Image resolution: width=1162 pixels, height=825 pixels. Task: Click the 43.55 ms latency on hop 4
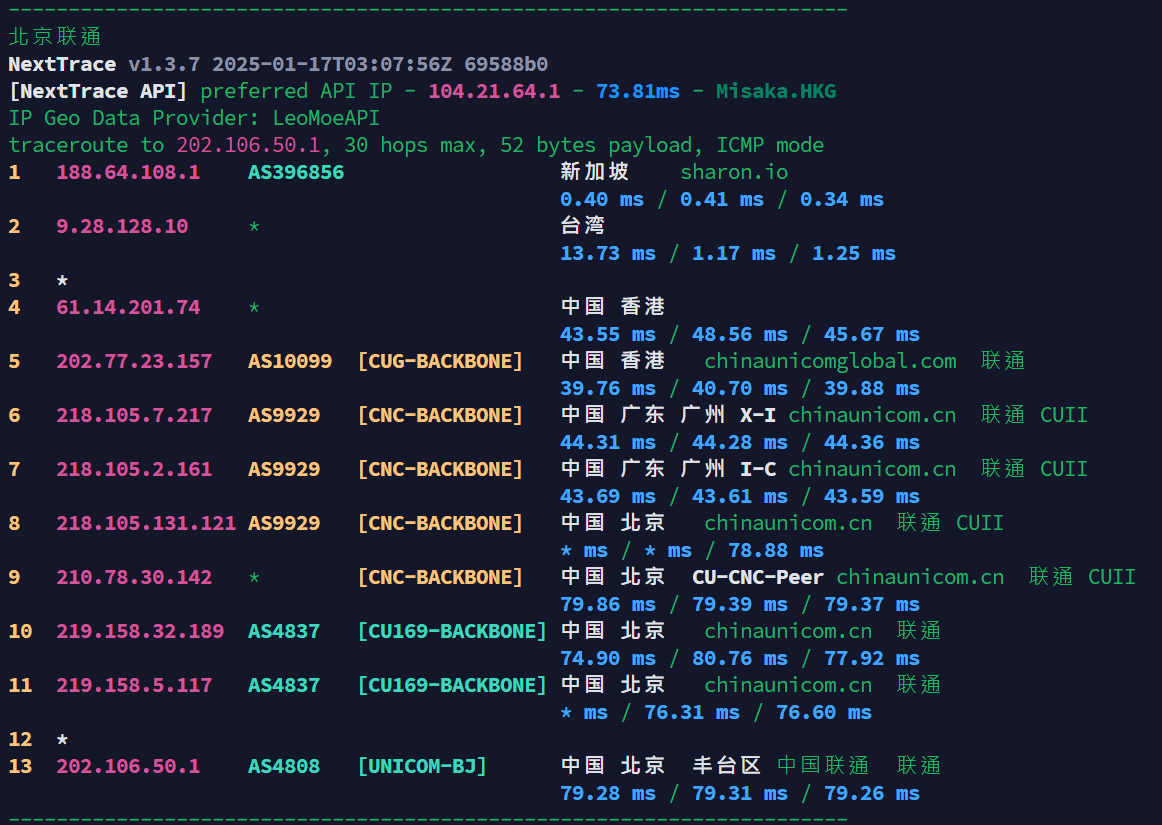pos(608,334)
